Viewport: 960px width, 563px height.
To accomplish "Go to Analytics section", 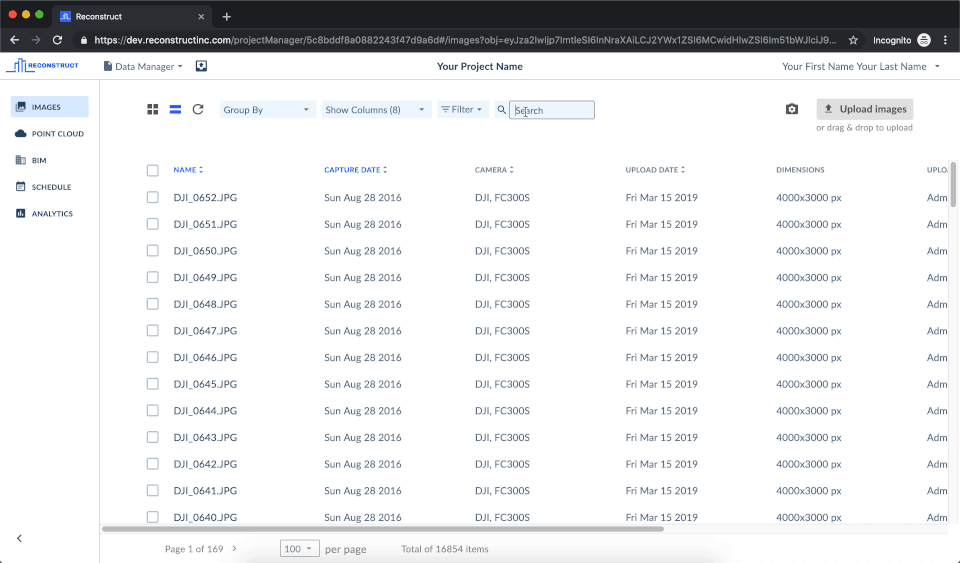I will click(x=52, y=214).
